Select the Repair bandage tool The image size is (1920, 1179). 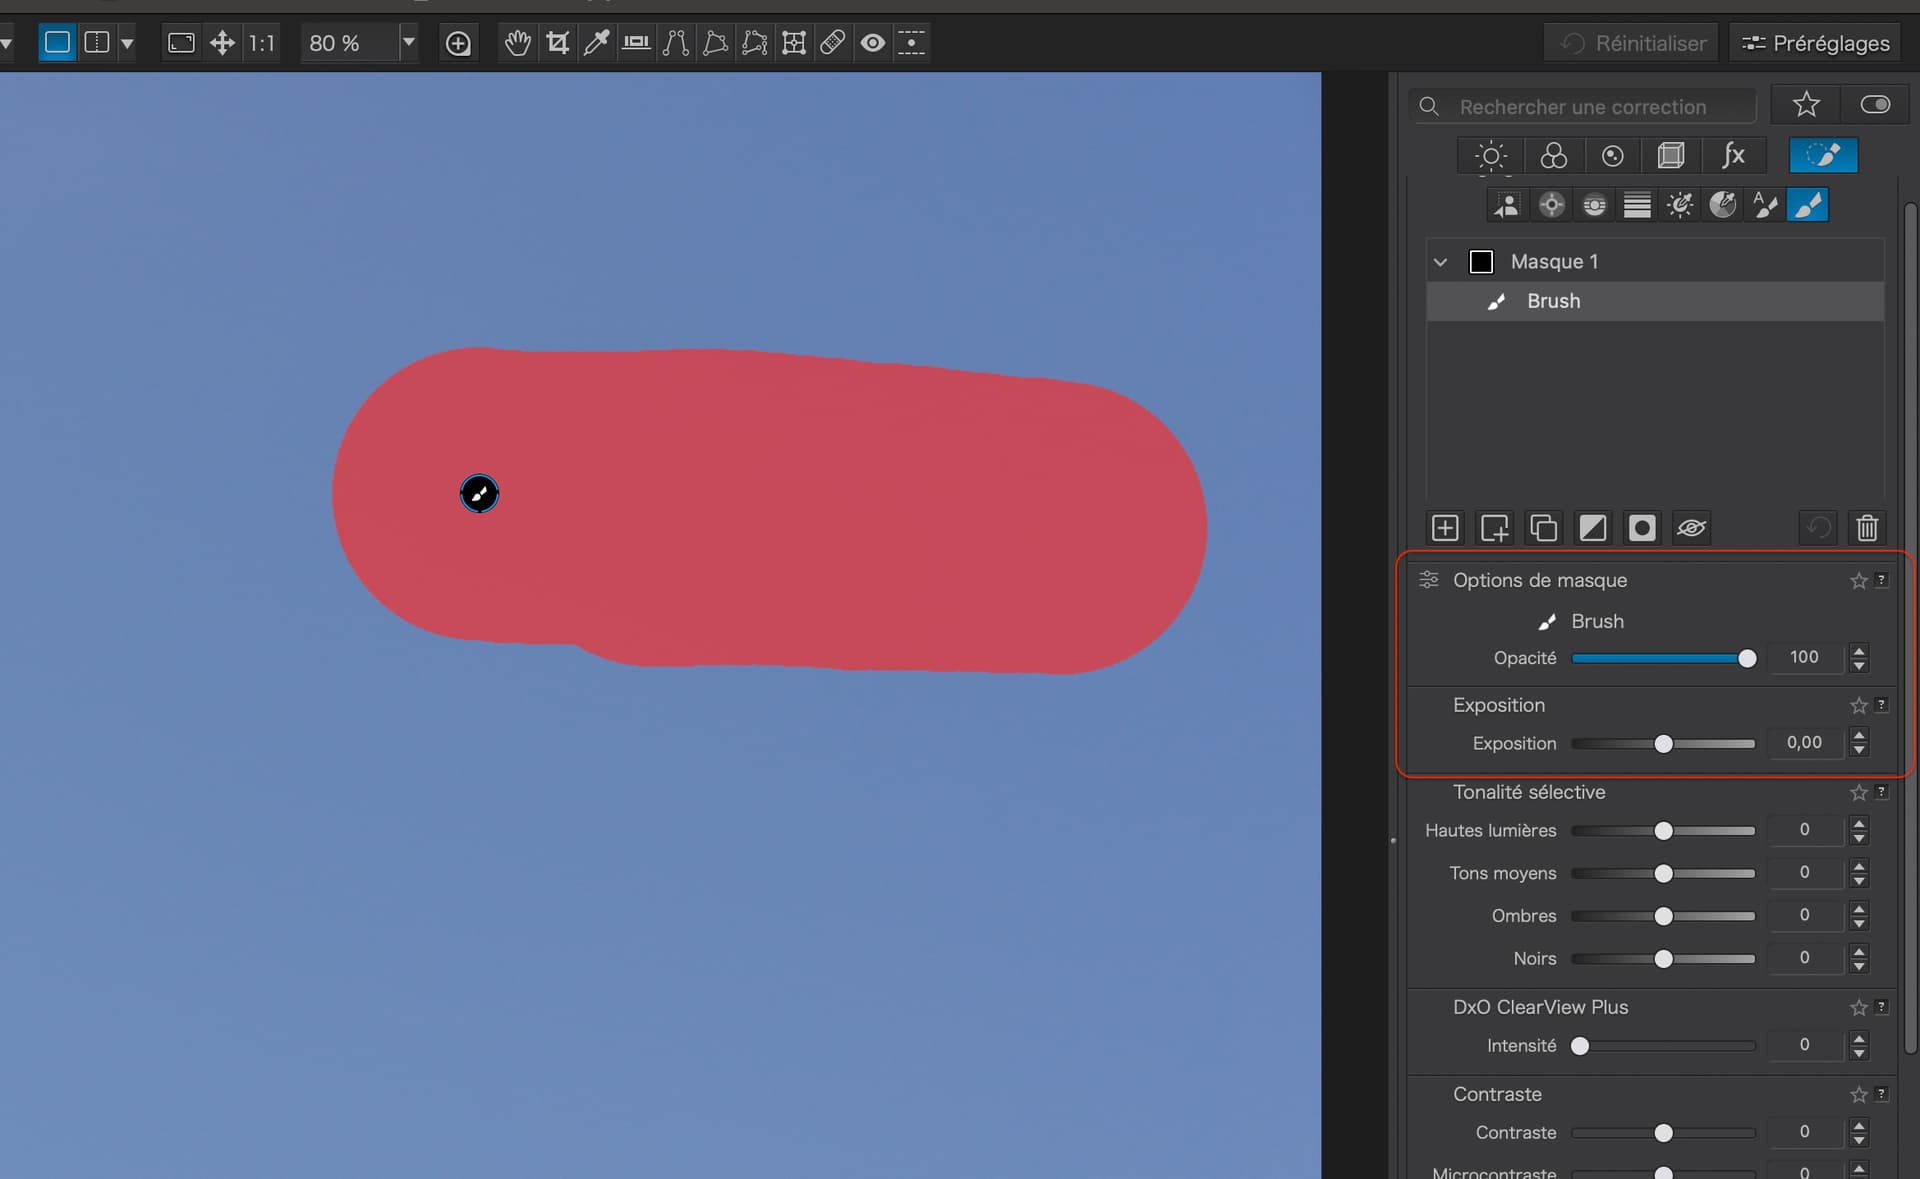point(832,43)
